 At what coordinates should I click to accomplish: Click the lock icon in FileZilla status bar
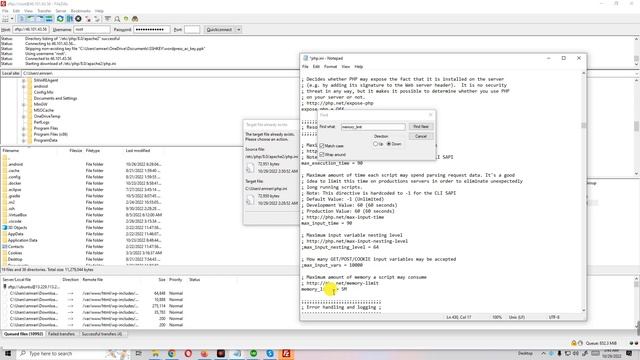coord(574,343)
